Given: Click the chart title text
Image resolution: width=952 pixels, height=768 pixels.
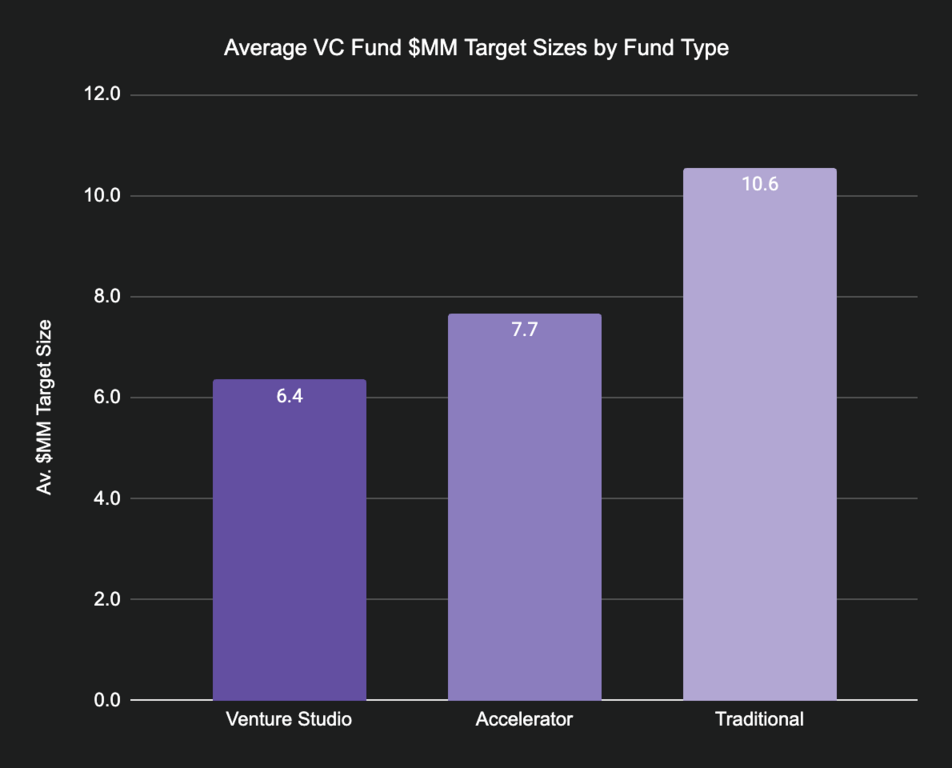Looking at the screenshot, I should (476, 47).
